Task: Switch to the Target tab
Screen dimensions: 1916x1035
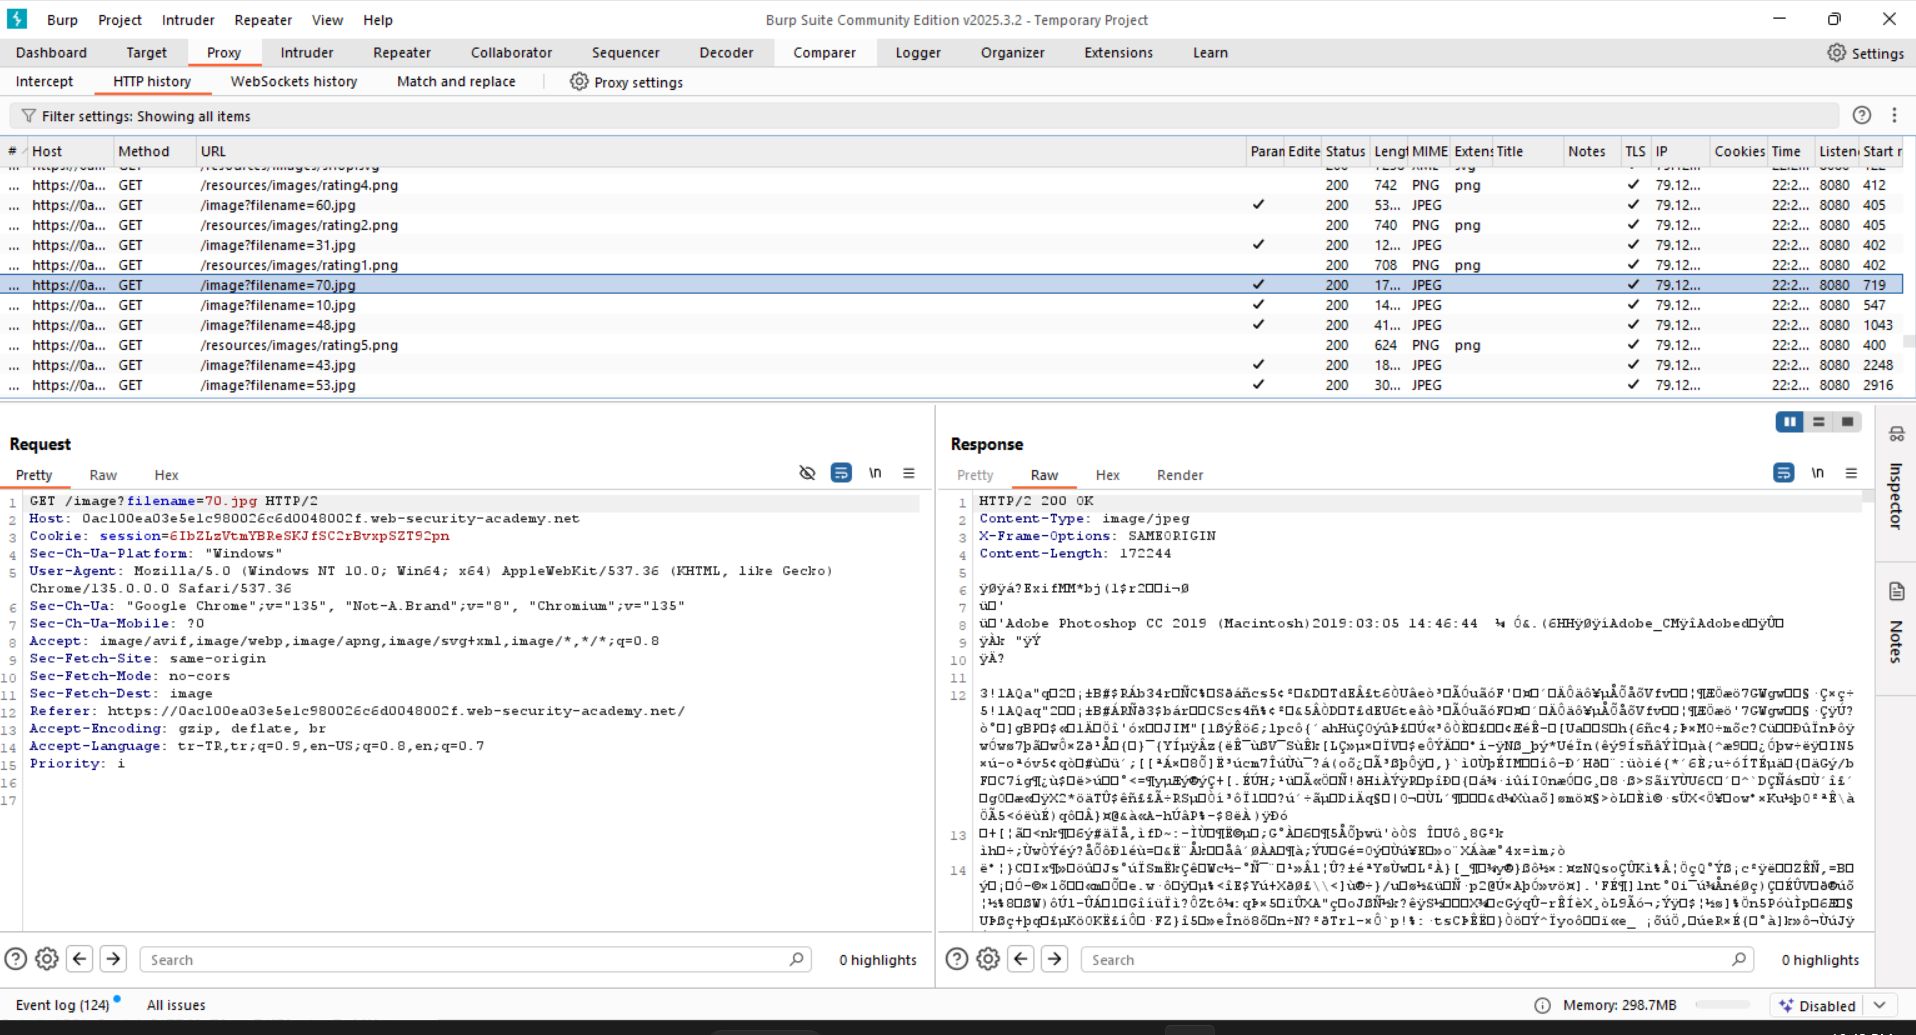Action: point(147,53)
